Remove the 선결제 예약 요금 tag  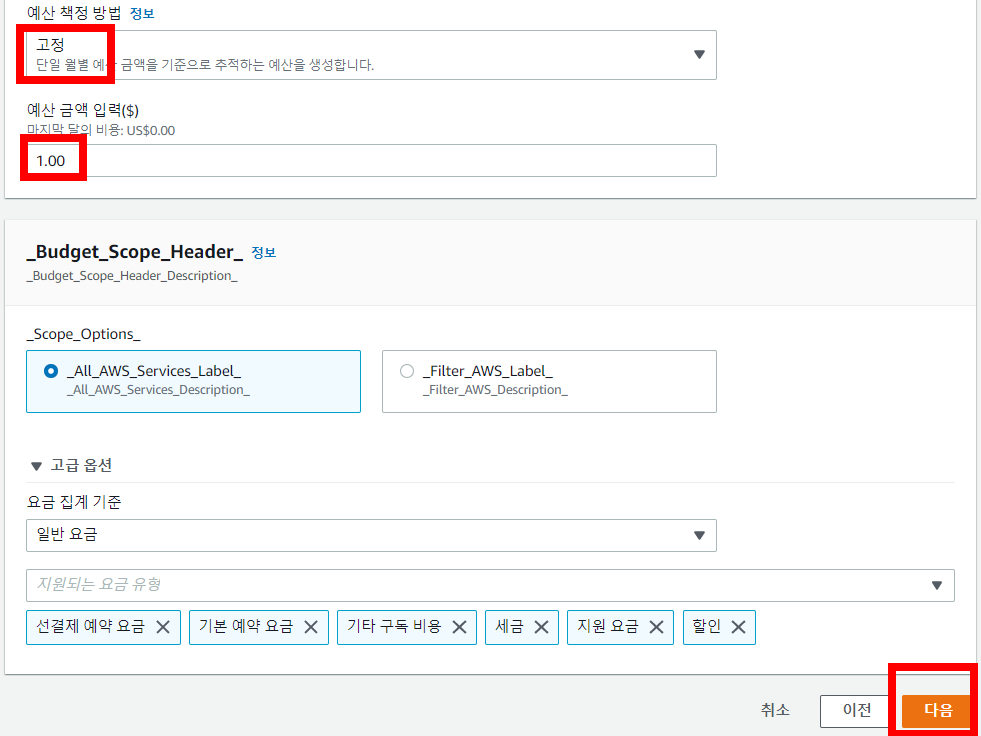pyautogui.click(x=163, y=627)
